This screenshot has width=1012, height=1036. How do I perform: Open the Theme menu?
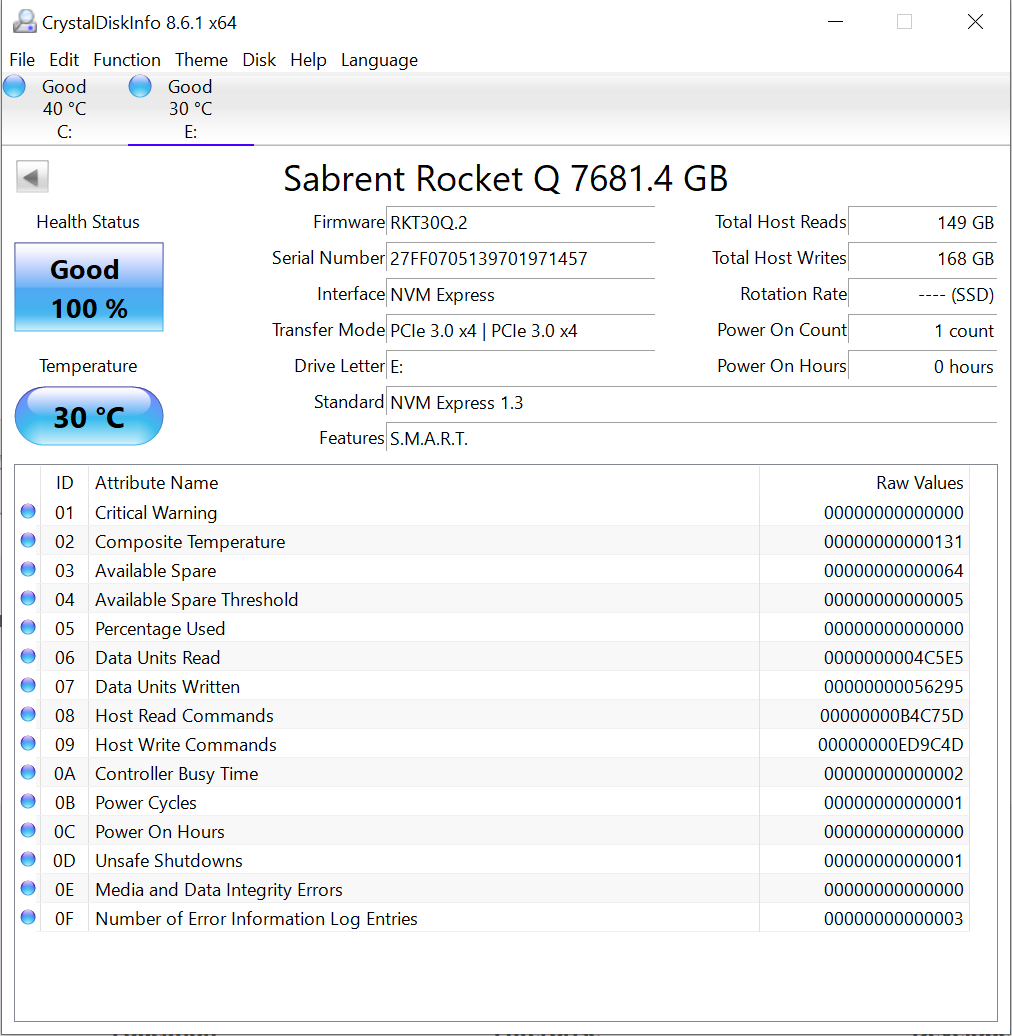point(201,60)
